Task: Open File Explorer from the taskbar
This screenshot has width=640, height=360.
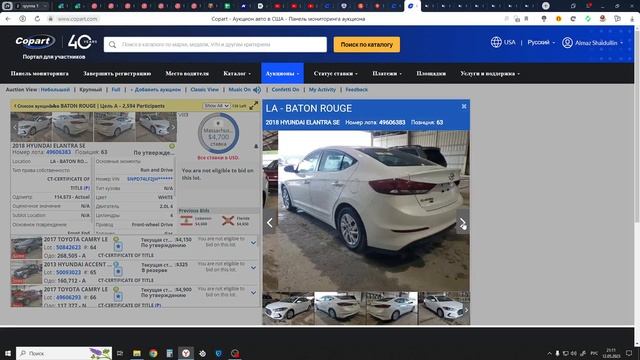Action: pos(137,353)
